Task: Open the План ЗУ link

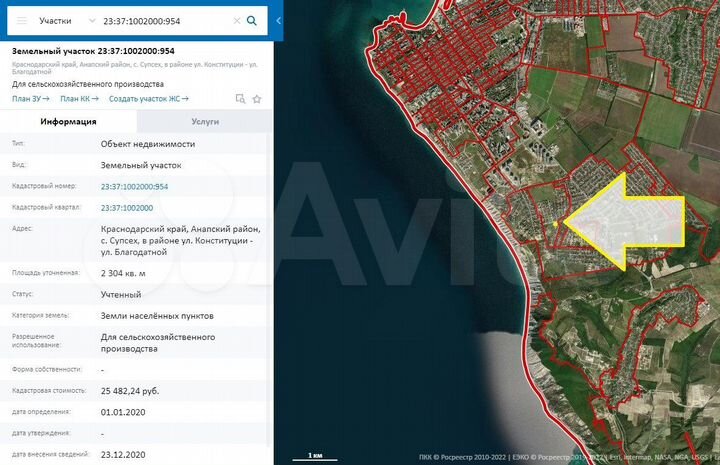Action: (31, 99)
